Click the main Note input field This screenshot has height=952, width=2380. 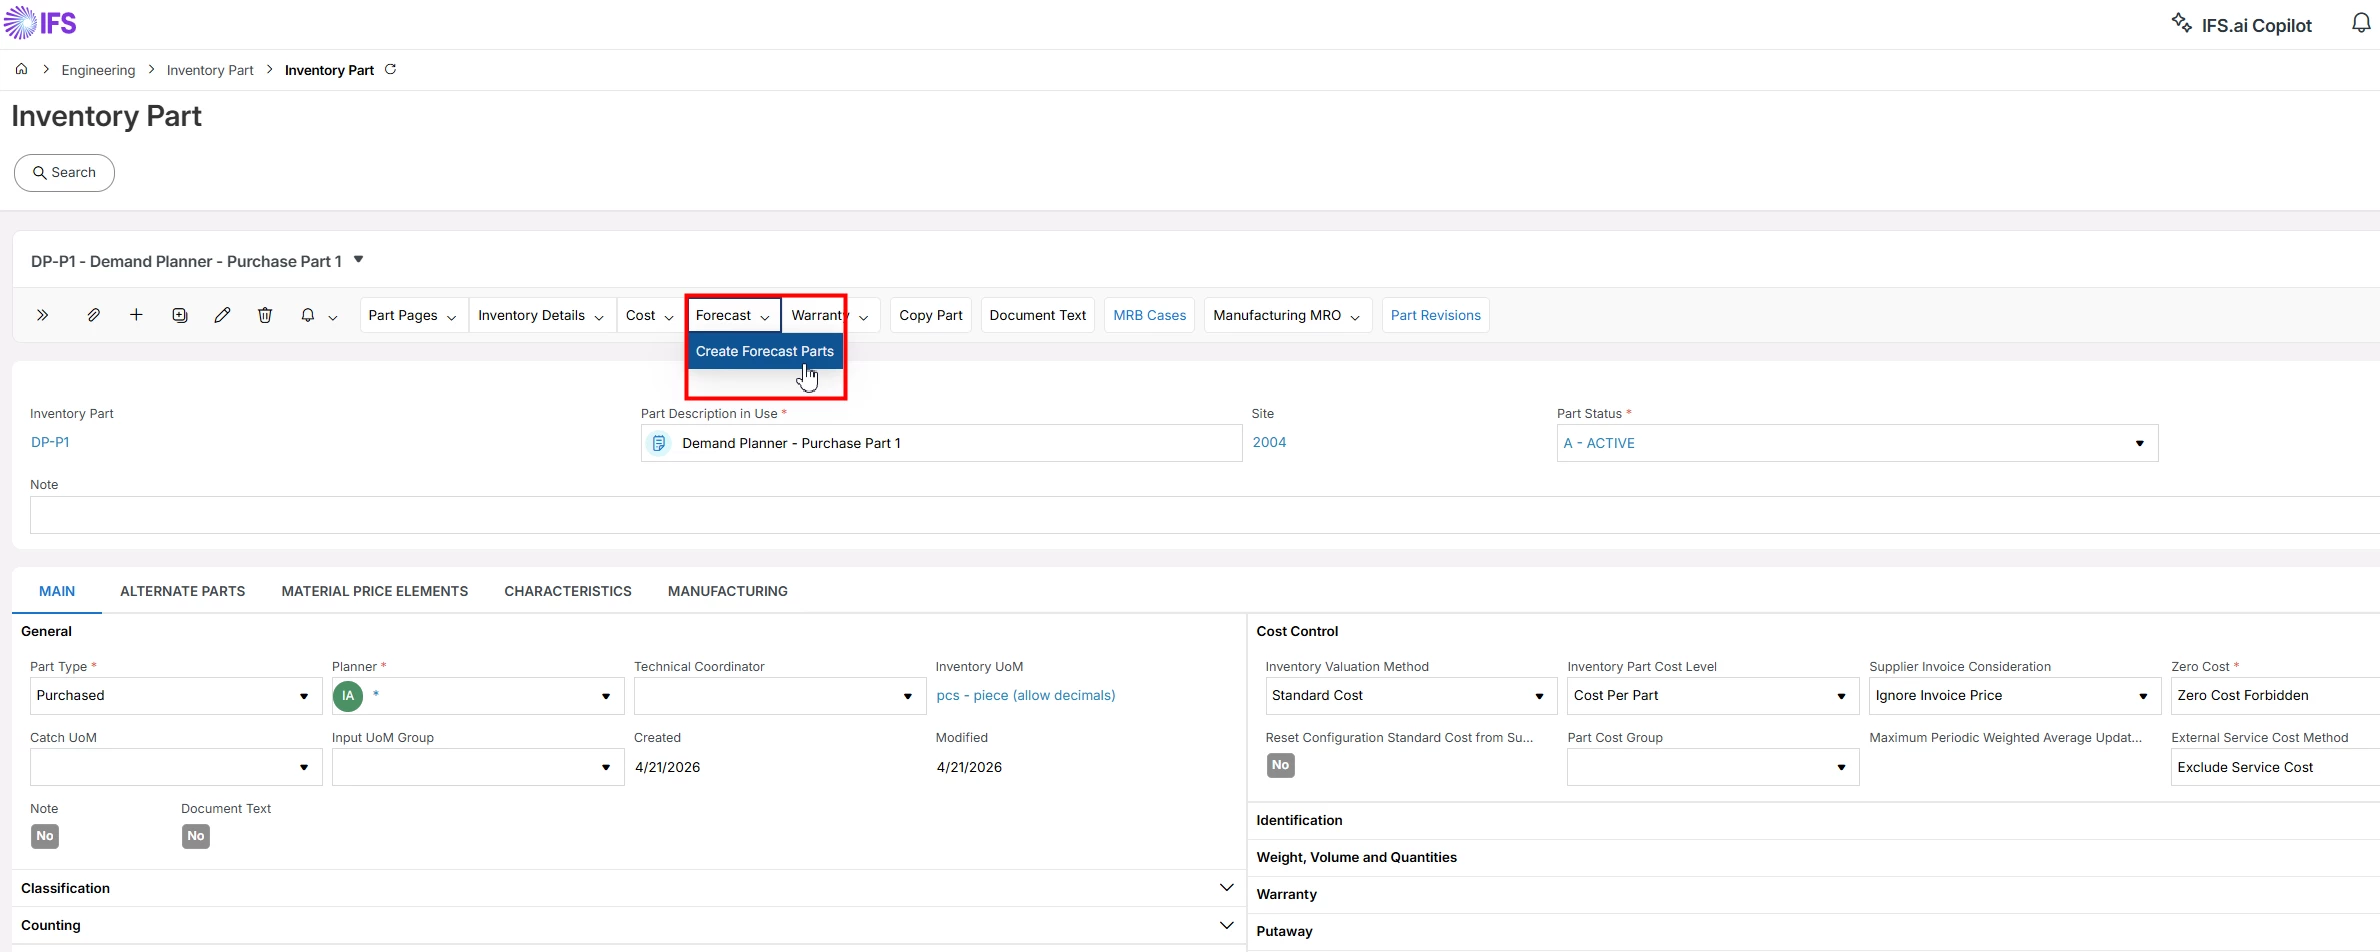1200,515
